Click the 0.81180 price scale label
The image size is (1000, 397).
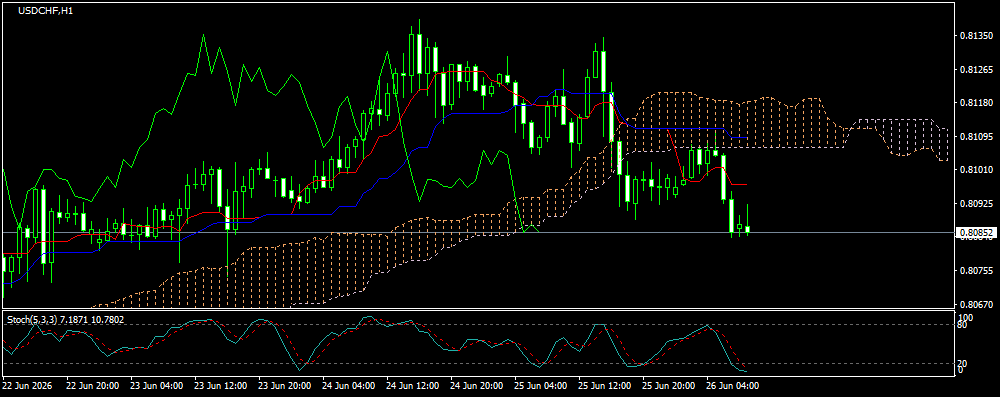(x=976, y=103)
